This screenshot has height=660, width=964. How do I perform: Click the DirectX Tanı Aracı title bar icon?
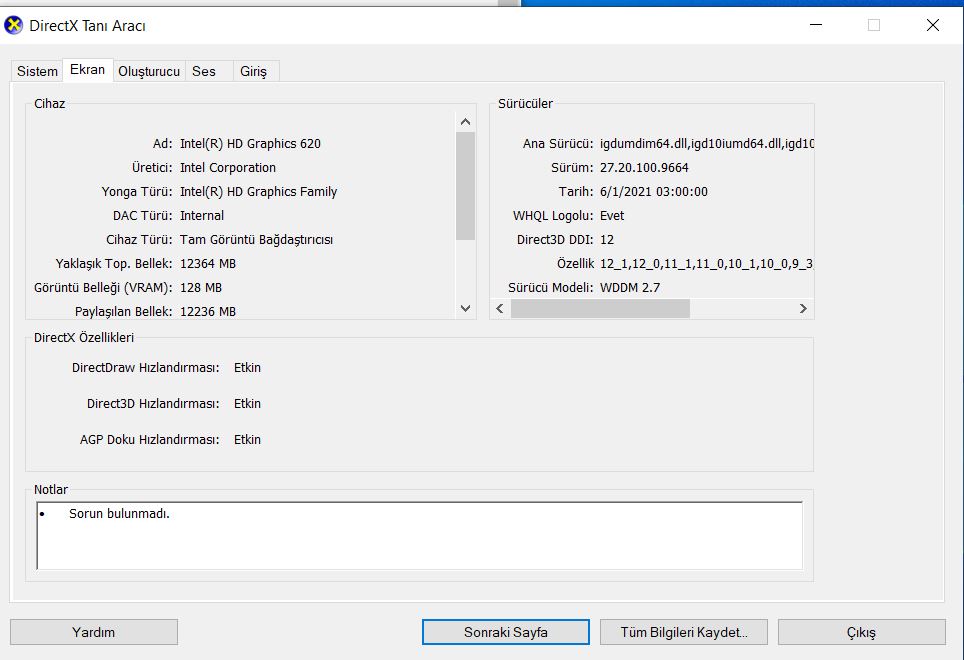pos(14,25)
